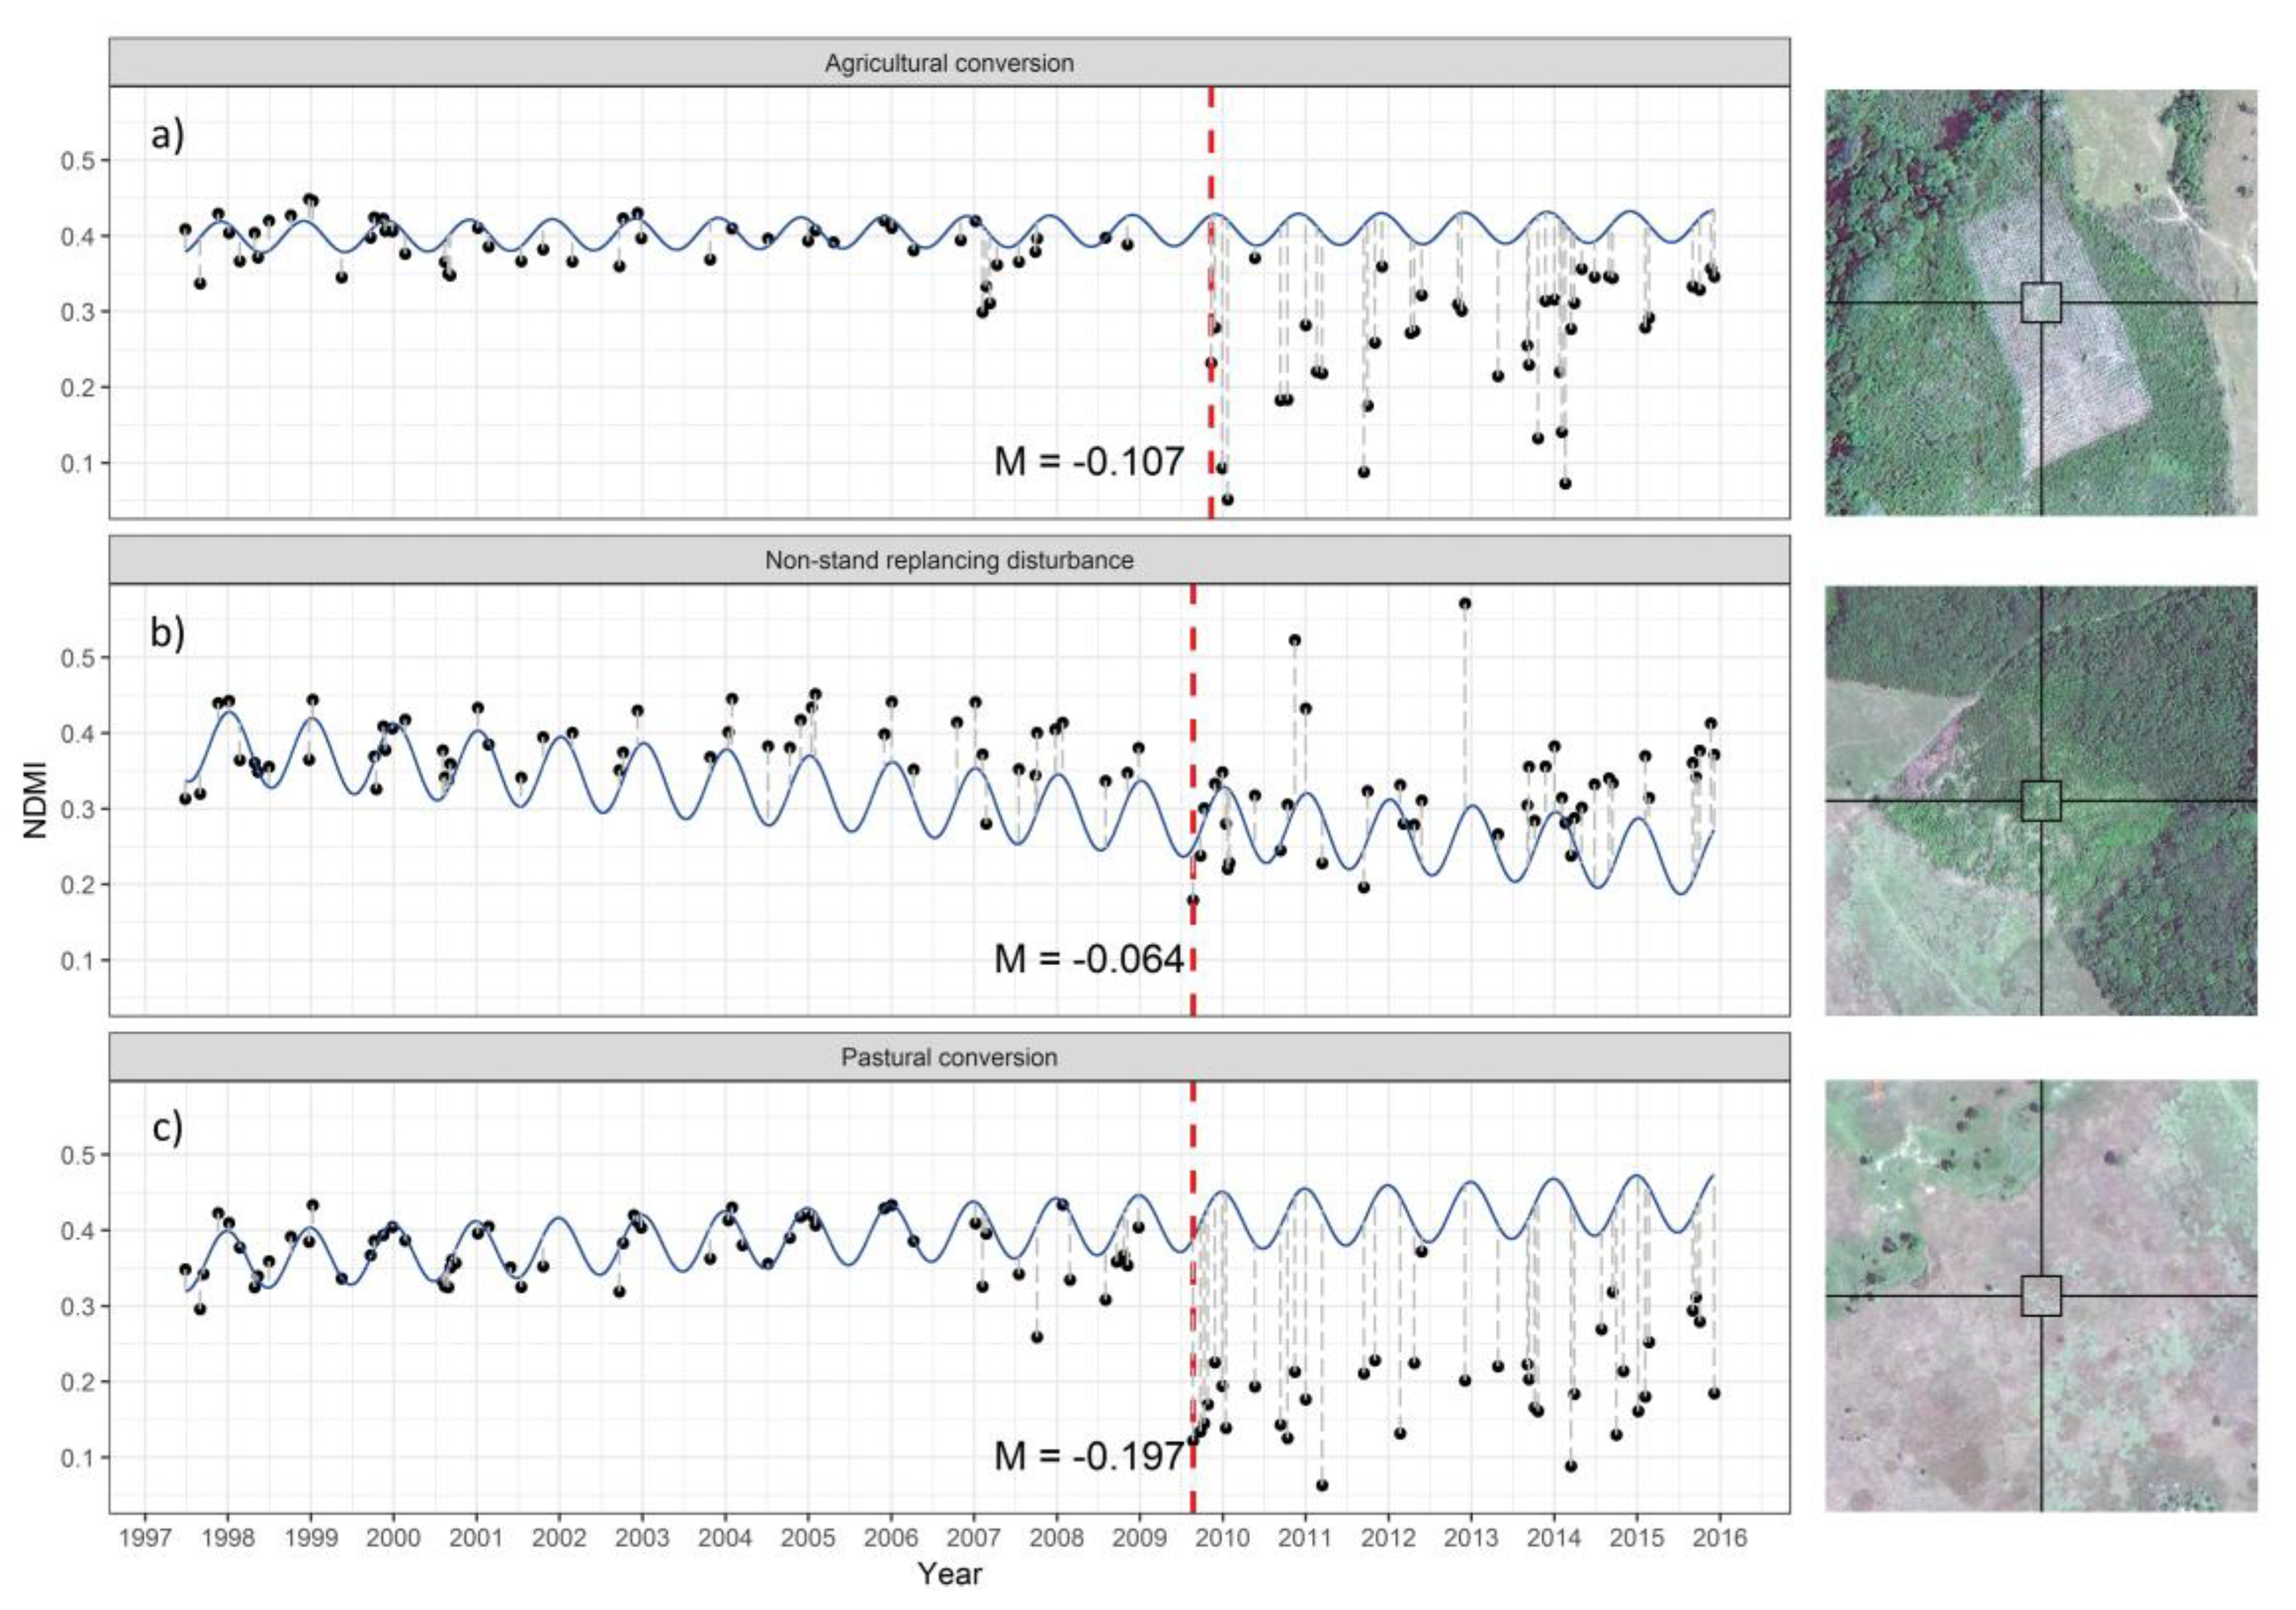
Task: Select the M = -0.197 annotation
Action: (x=1089, y=1456)
